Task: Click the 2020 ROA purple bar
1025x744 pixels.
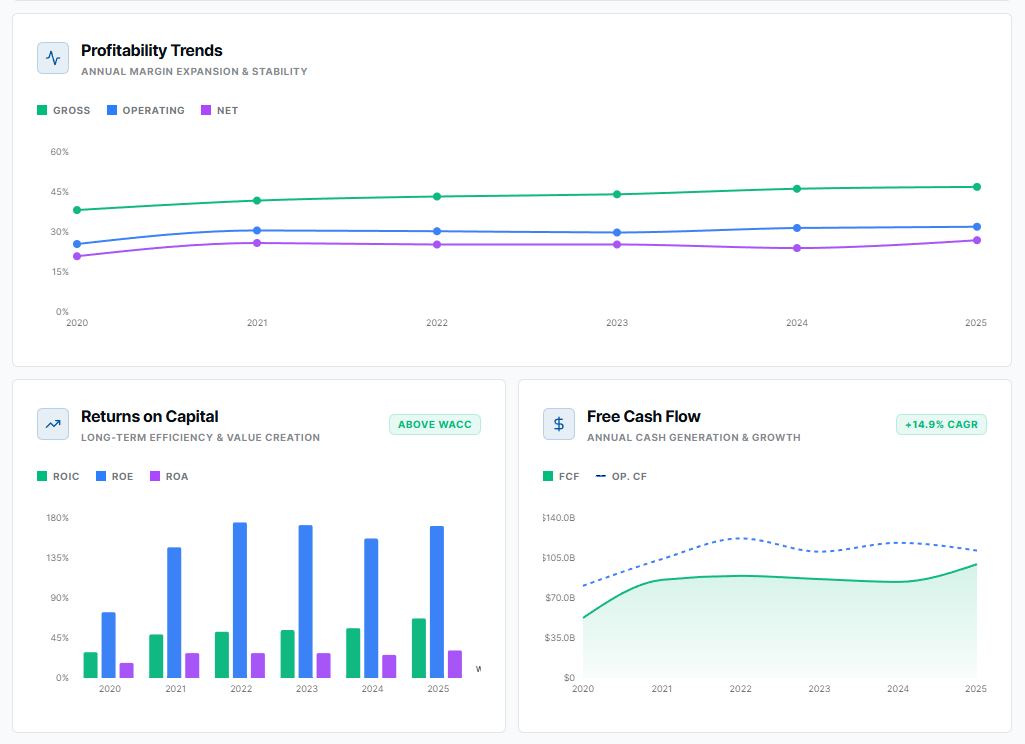Action: (127, 670)
